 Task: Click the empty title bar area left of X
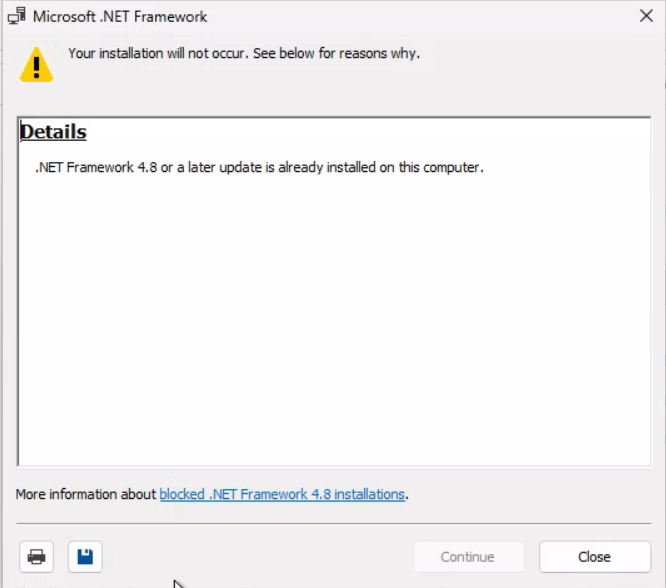pos(420,16)
